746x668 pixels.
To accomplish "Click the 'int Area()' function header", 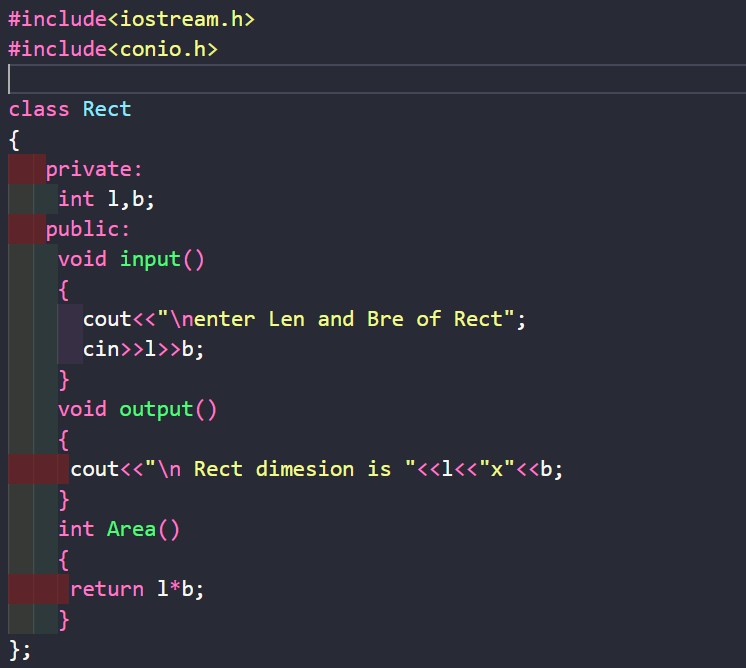I will [x=119, y=530].
